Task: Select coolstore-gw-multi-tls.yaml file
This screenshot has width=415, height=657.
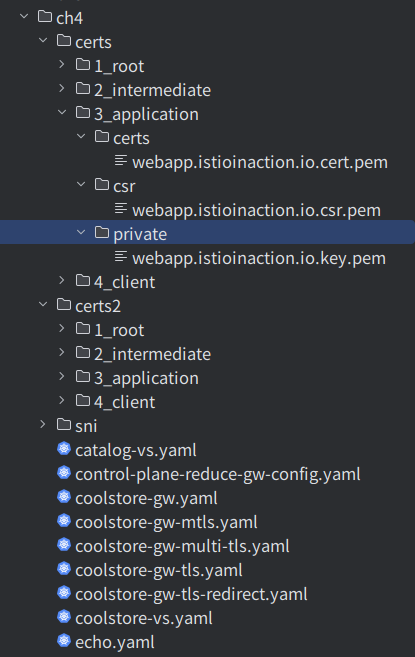Action: 182,546
